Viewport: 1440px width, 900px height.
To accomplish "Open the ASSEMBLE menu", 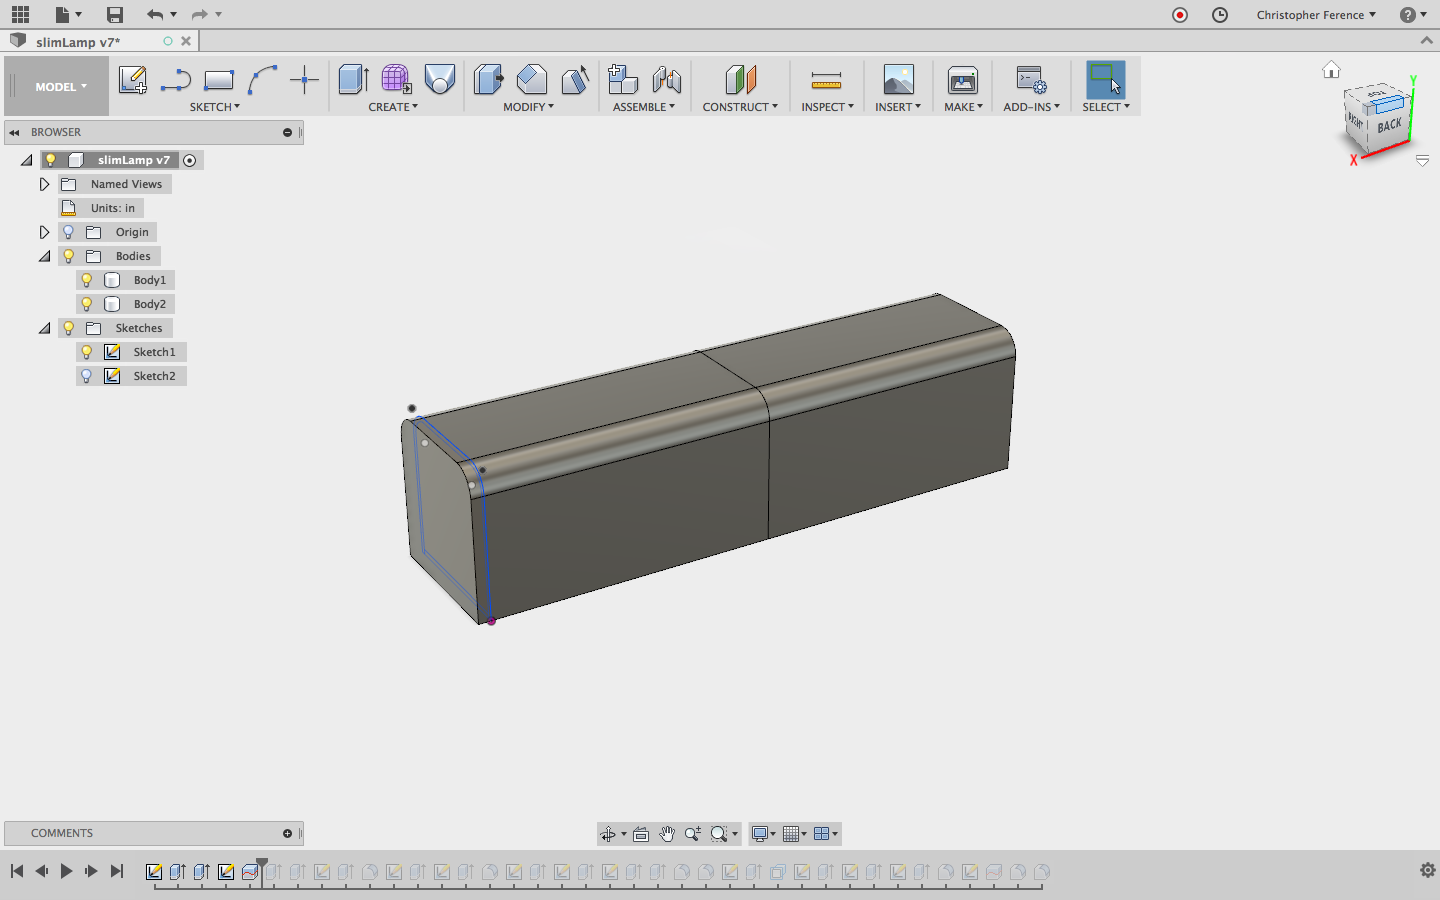I will pyautogui.click(x=644, y=107).
